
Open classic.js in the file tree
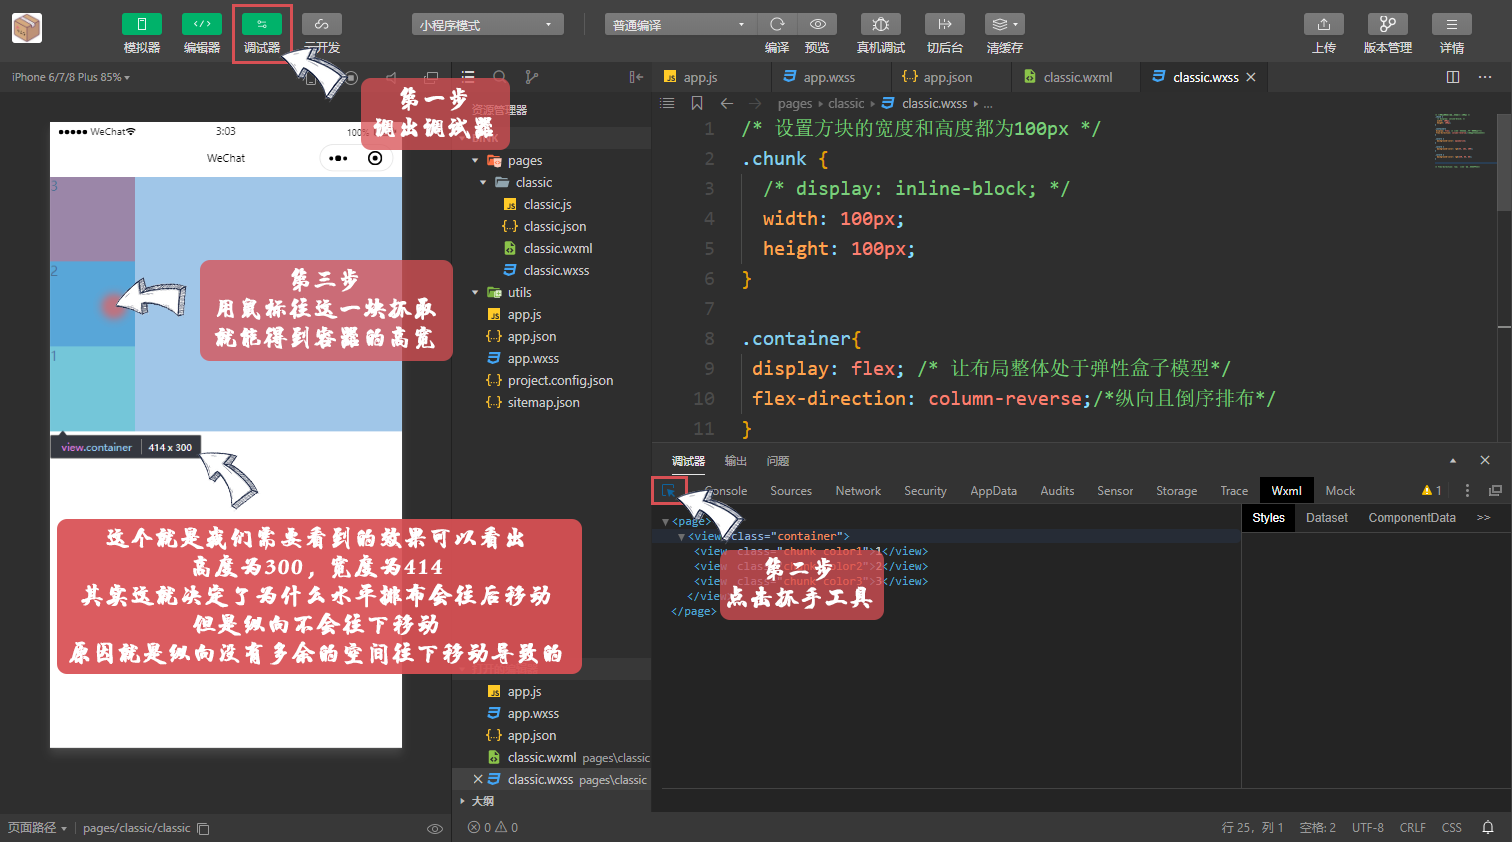pos(547,204)
